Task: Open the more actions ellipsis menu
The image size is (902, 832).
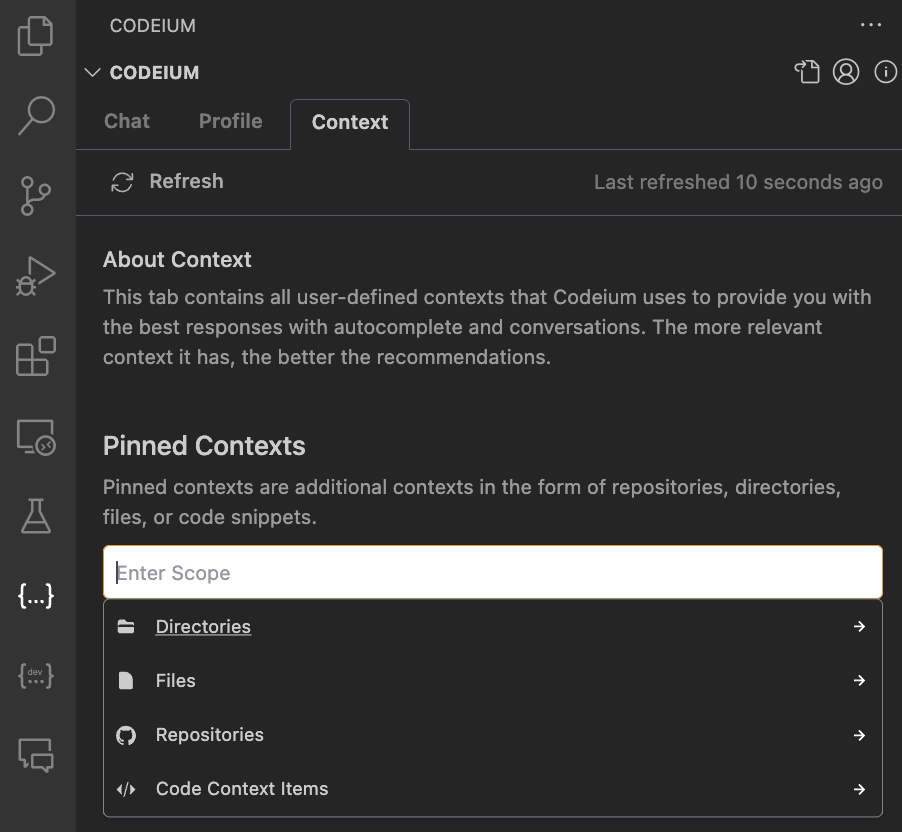Action: coord(870,25)
